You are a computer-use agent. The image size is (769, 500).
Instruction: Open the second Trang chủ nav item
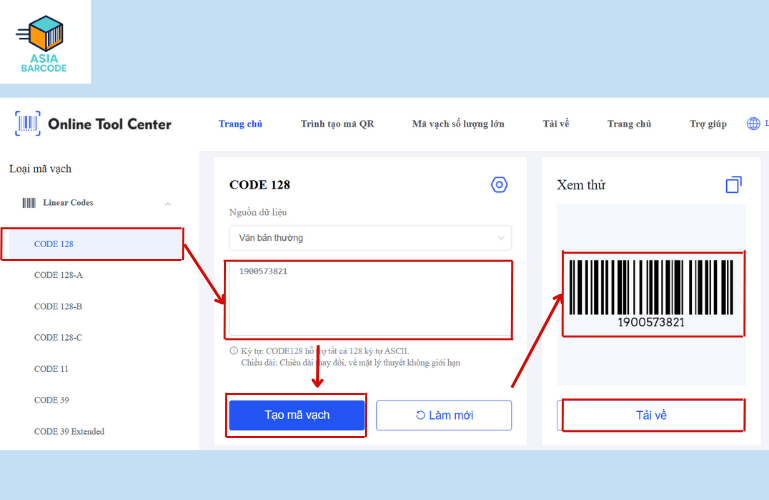629,124
